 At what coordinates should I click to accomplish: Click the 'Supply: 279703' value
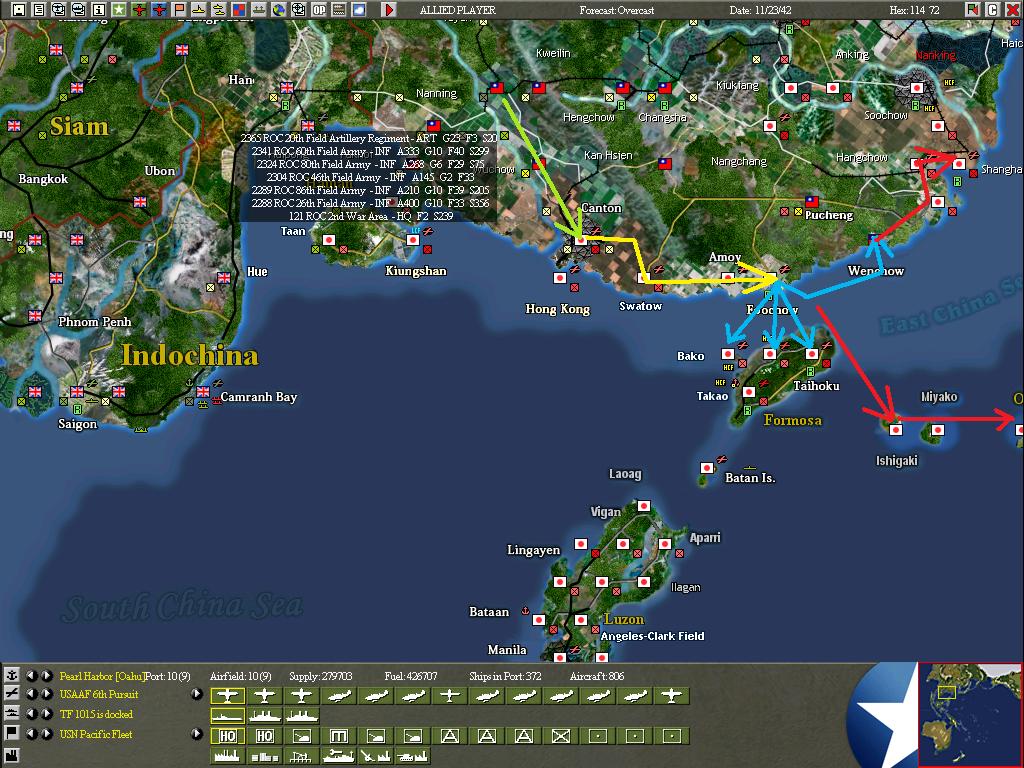pyautogui.click(x=321, y=676)
